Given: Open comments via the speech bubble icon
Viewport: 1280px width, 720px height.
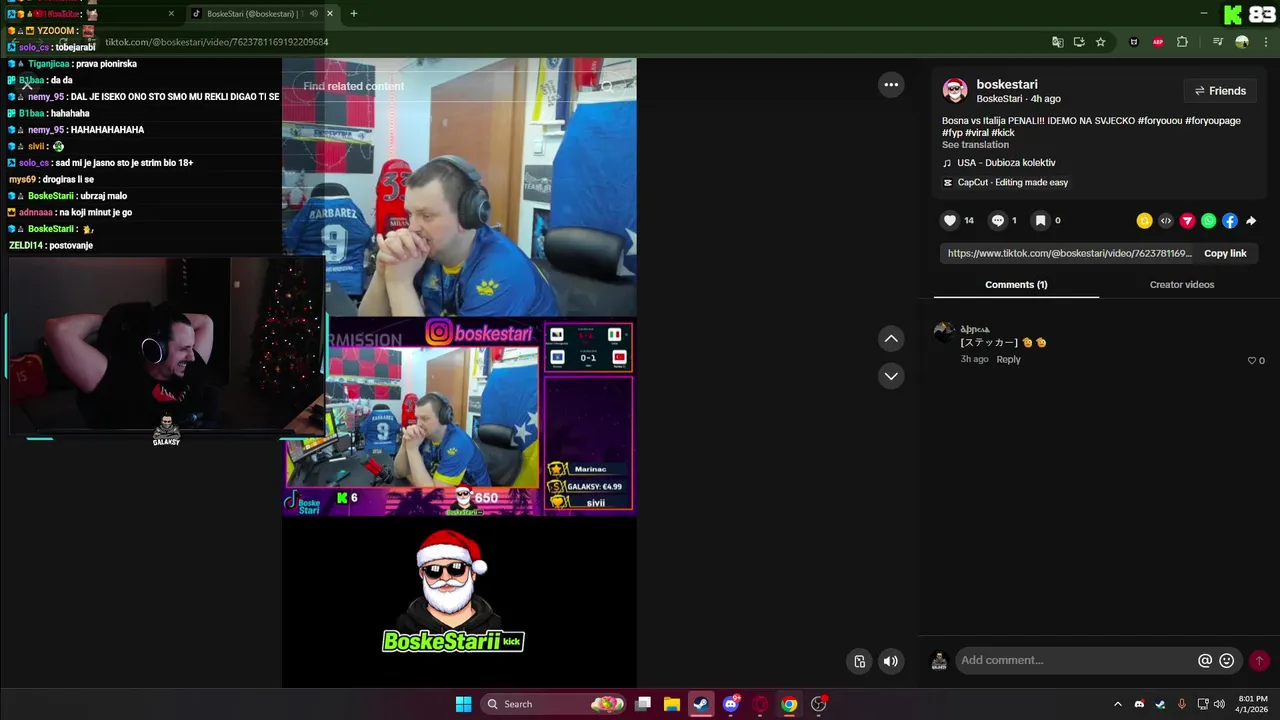Looking at the screenshot, I should [997, 221].
